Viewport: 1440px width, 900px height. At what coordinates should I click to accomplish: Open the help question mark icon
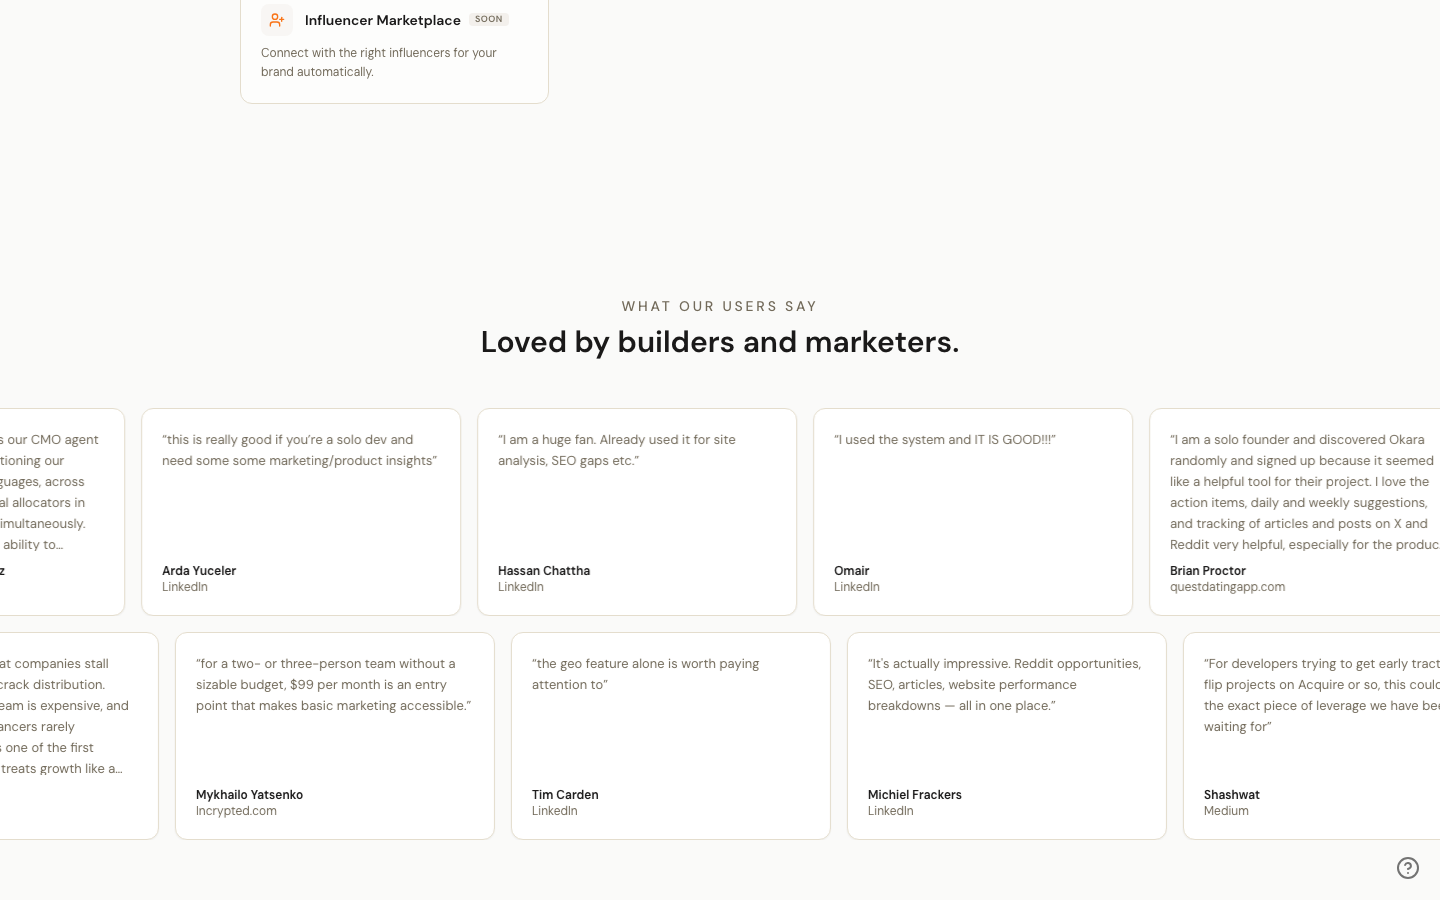1408,868
